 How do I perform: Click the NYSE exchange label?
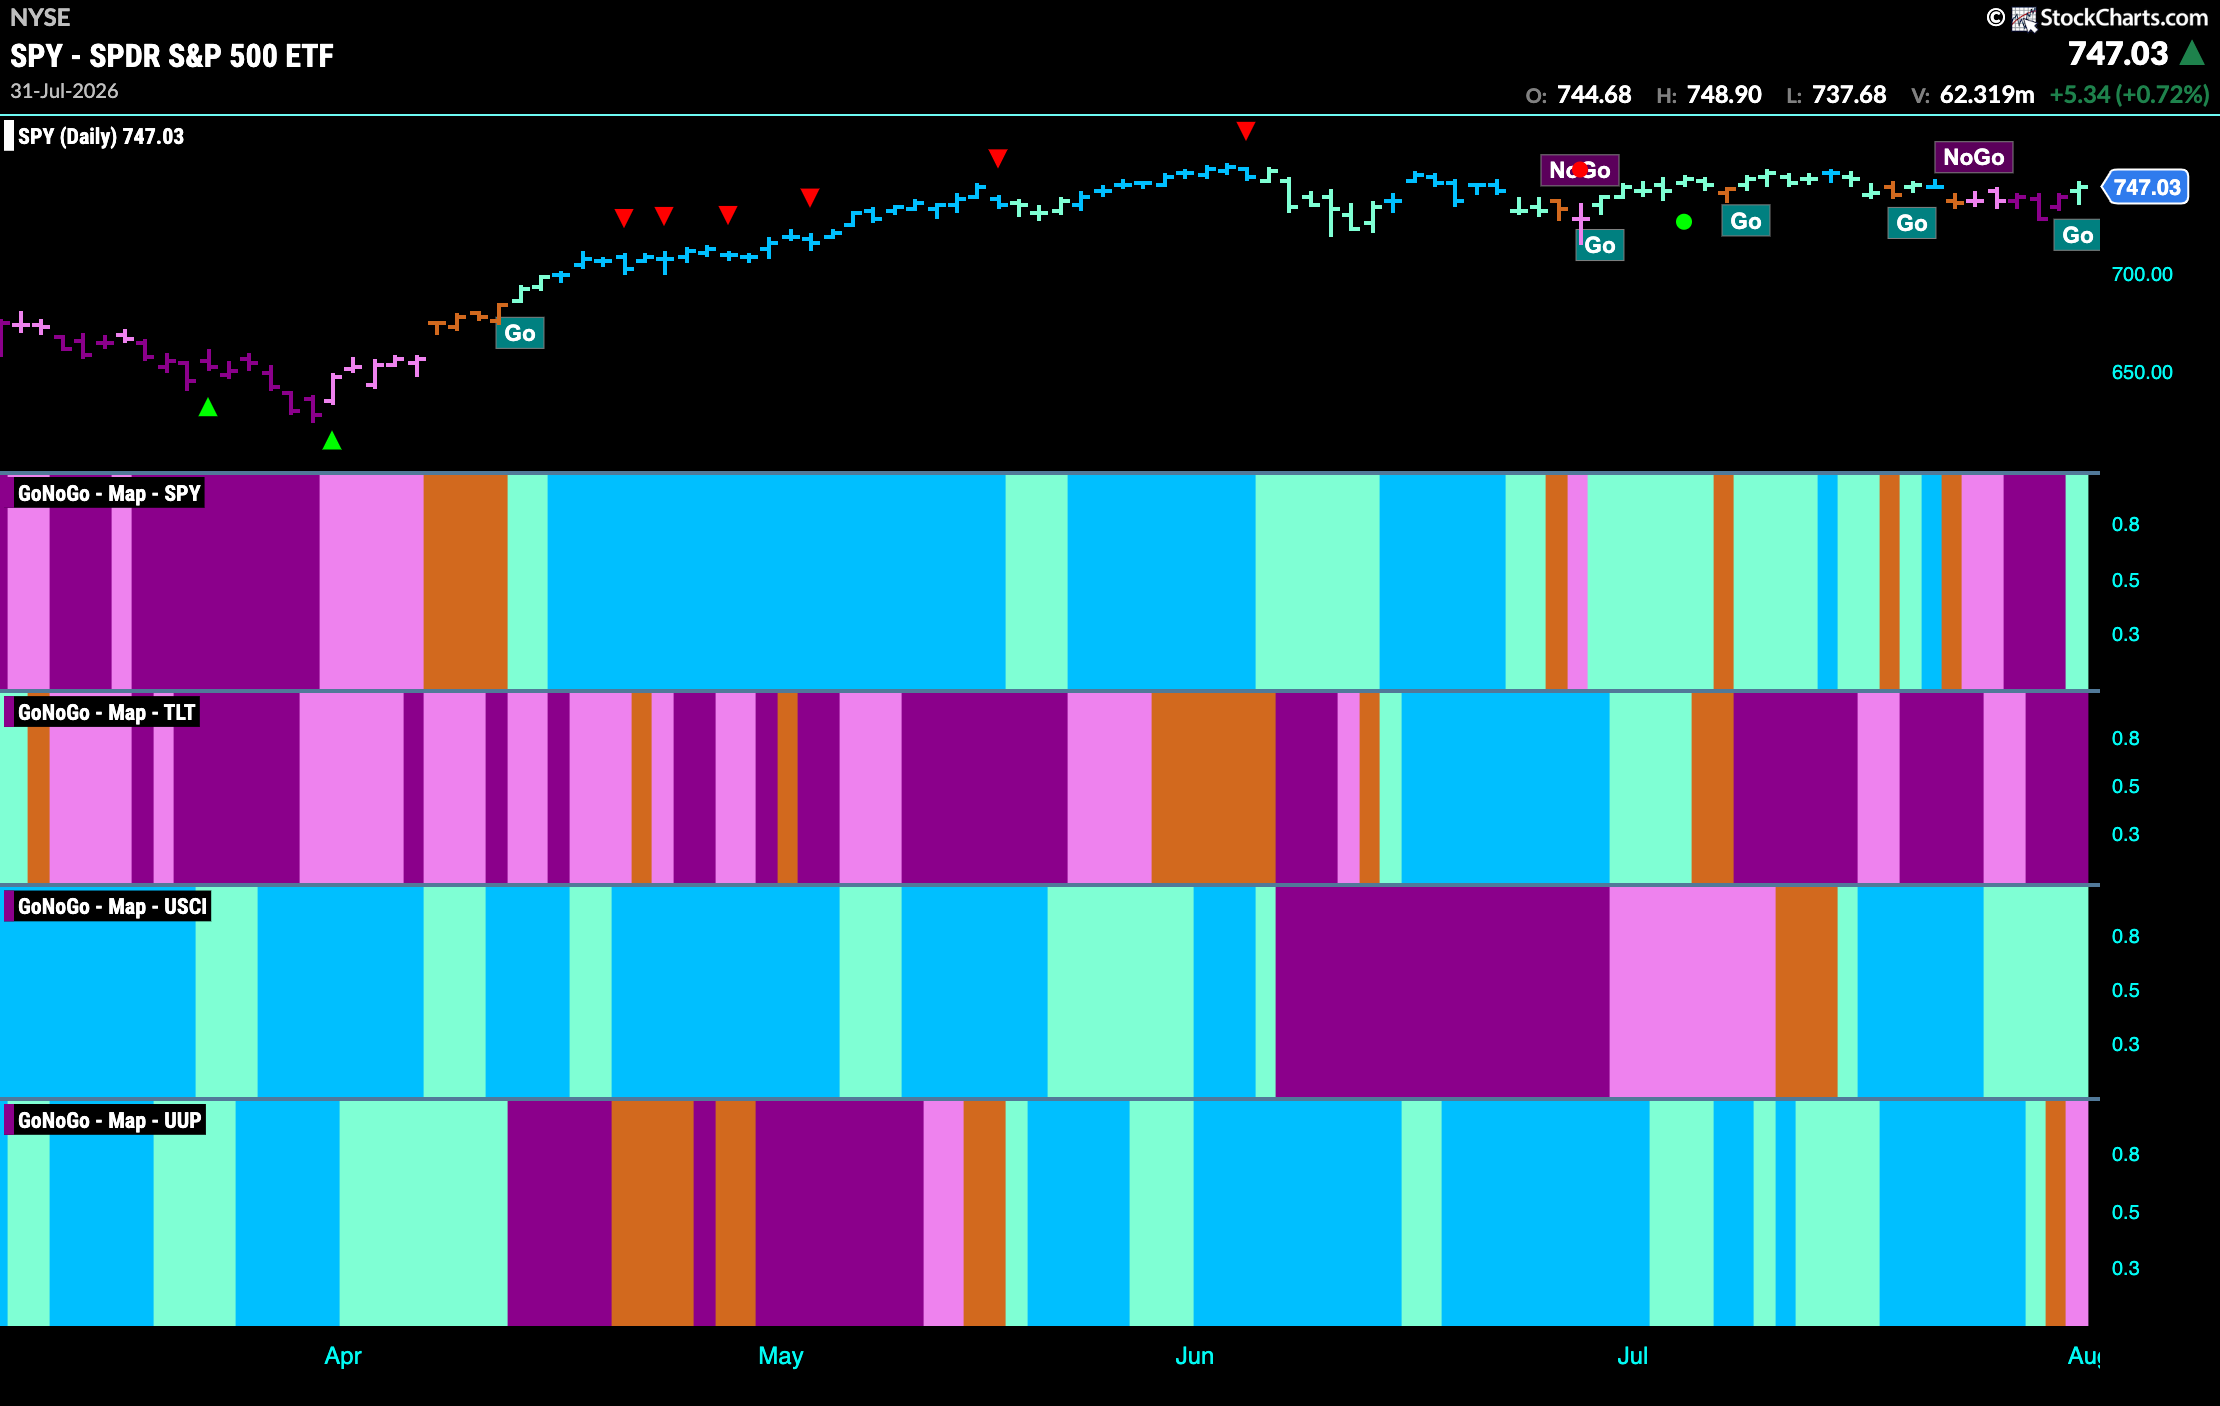click(x=40, y=17)
